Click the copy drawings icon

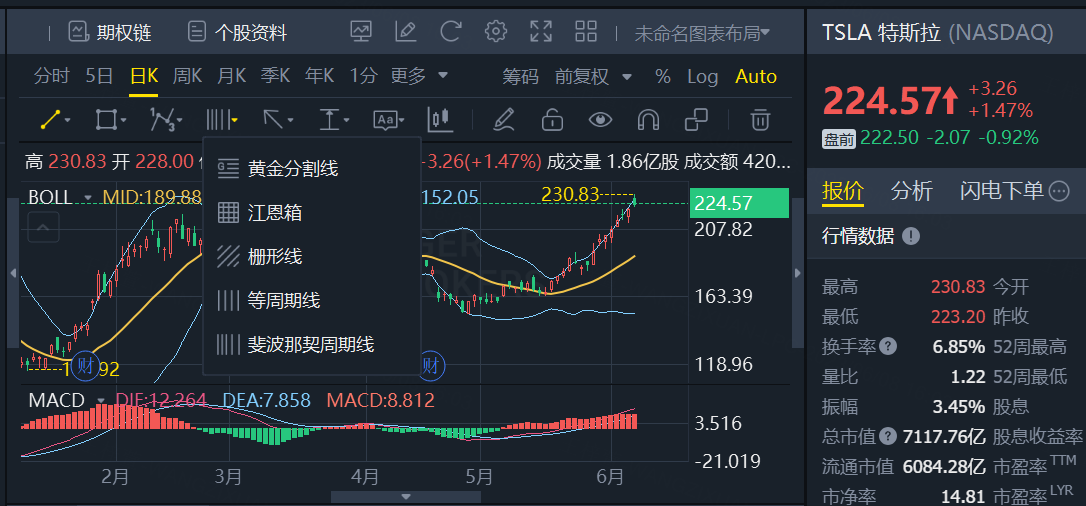pyautogui.click(x=696, y=120)
